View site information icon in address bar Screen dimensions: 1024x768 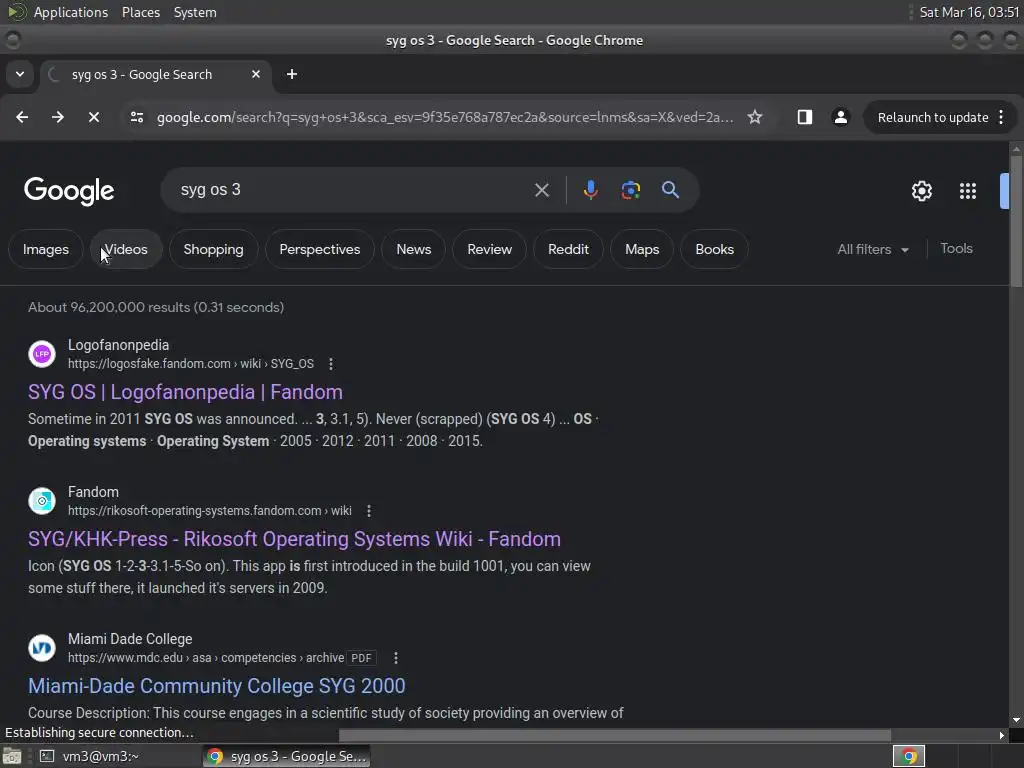pyautogui.click(x=136, y=117)
